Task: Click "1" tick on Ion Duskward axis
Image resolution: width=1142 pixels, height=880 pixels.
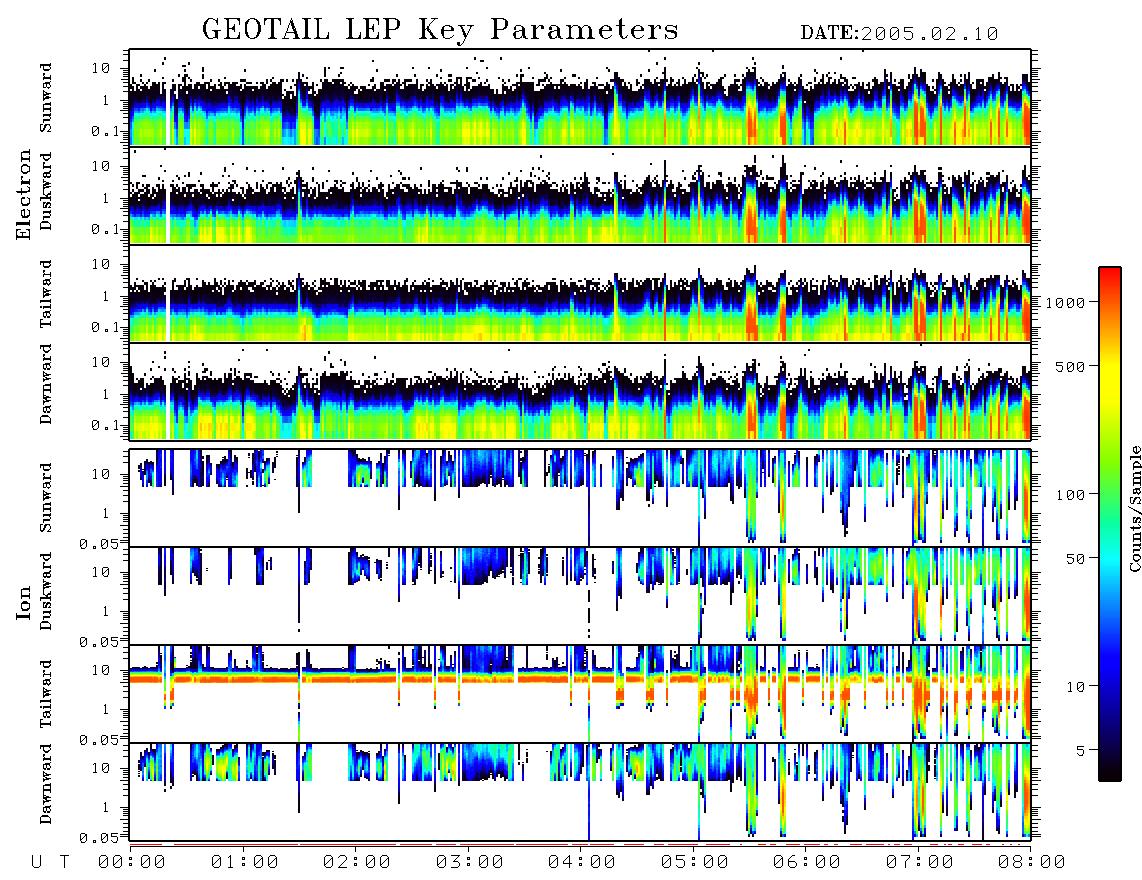Action: [105, 611]
